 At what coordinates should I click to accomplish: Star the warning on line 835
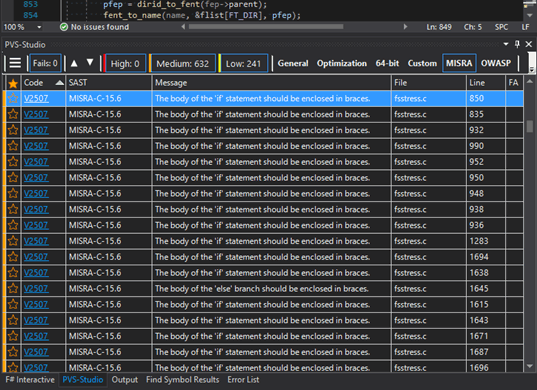[x=13, y=114]
